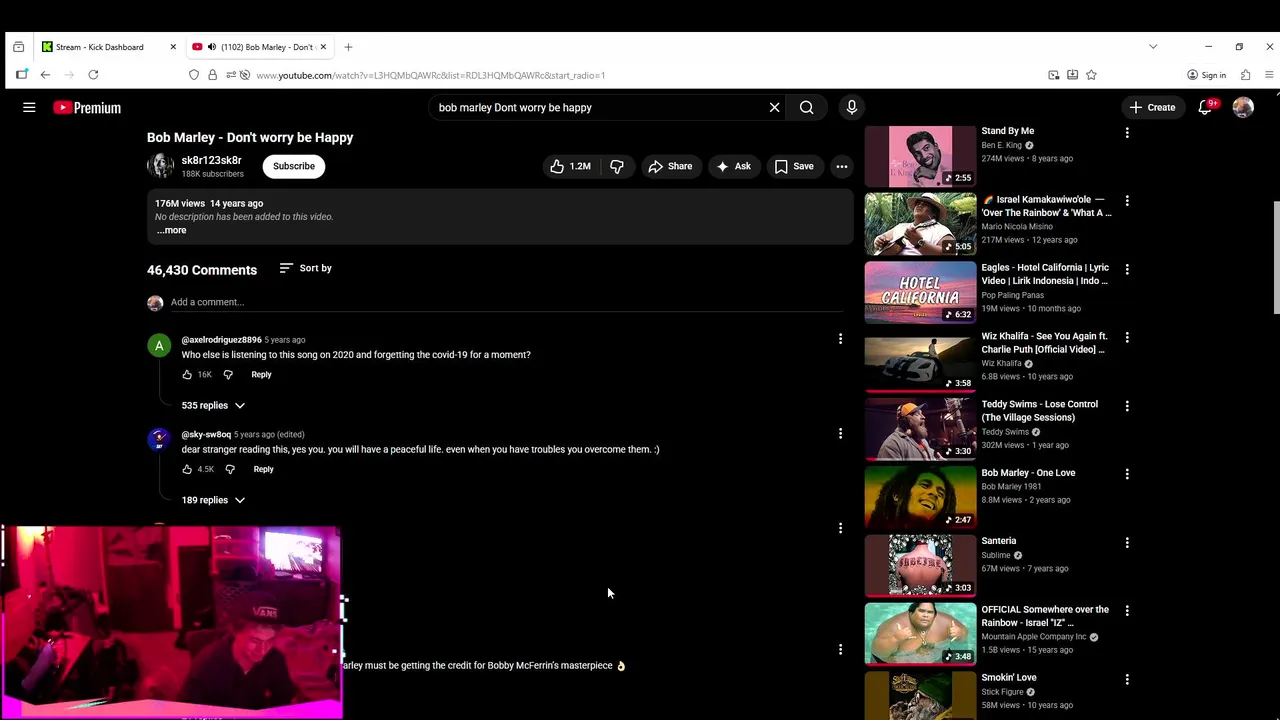Mute the Bob Marley tab audio icon

211,47
